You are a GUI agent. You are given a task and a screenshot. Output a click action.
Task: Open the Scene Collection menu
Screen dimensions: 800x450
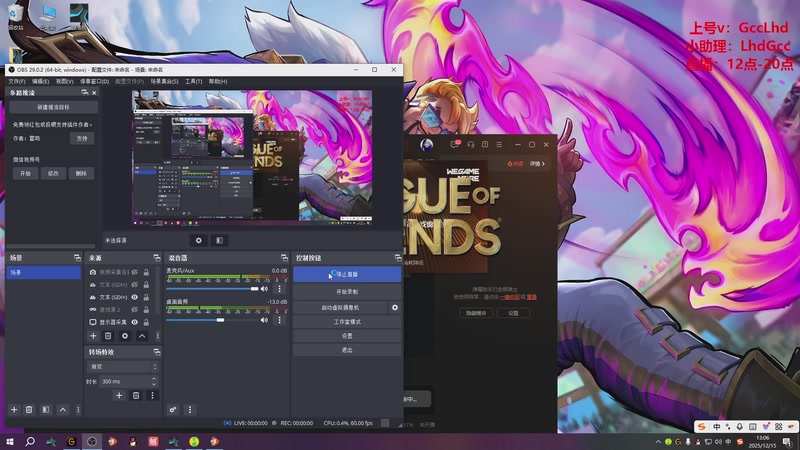click(164, 82)
